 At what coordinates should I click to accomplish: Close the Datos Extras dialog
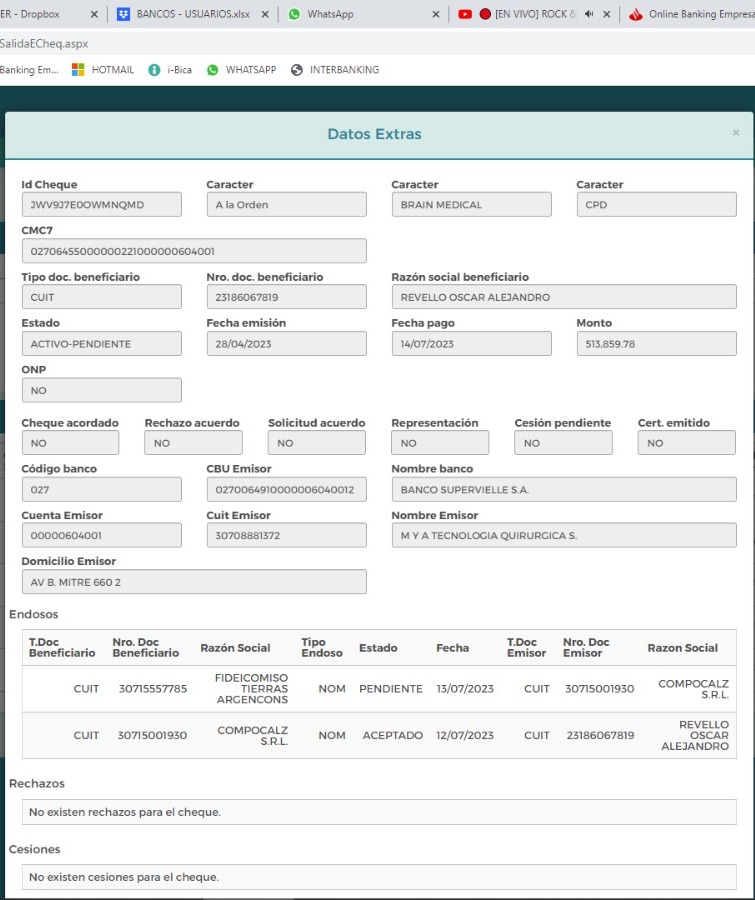point(735,133)
